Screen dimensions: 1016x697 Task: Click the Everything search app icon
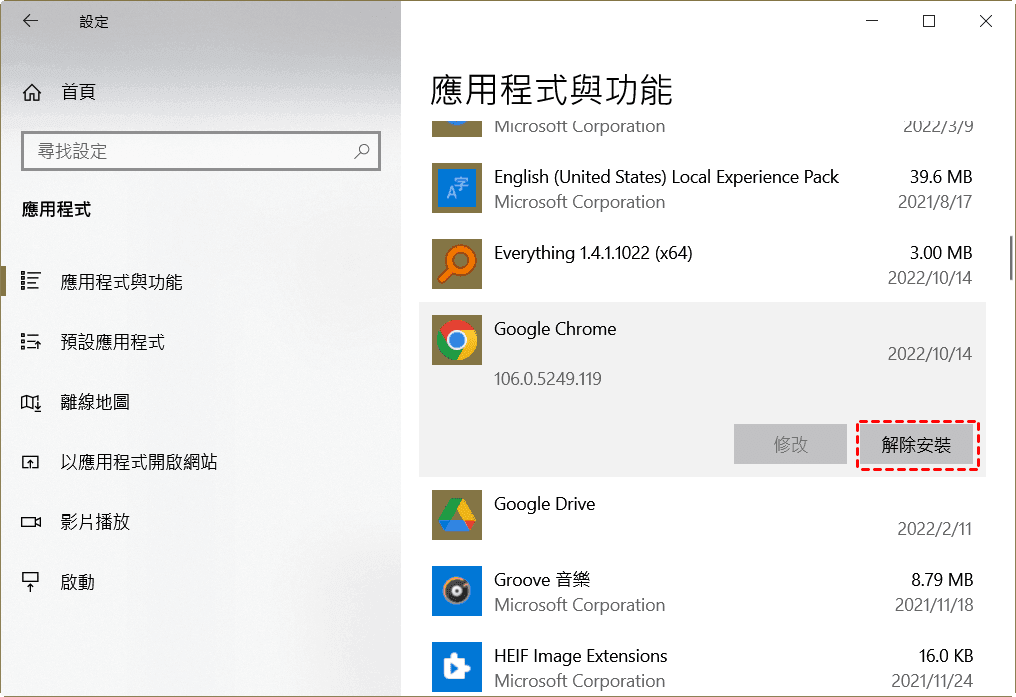[456, 264]
